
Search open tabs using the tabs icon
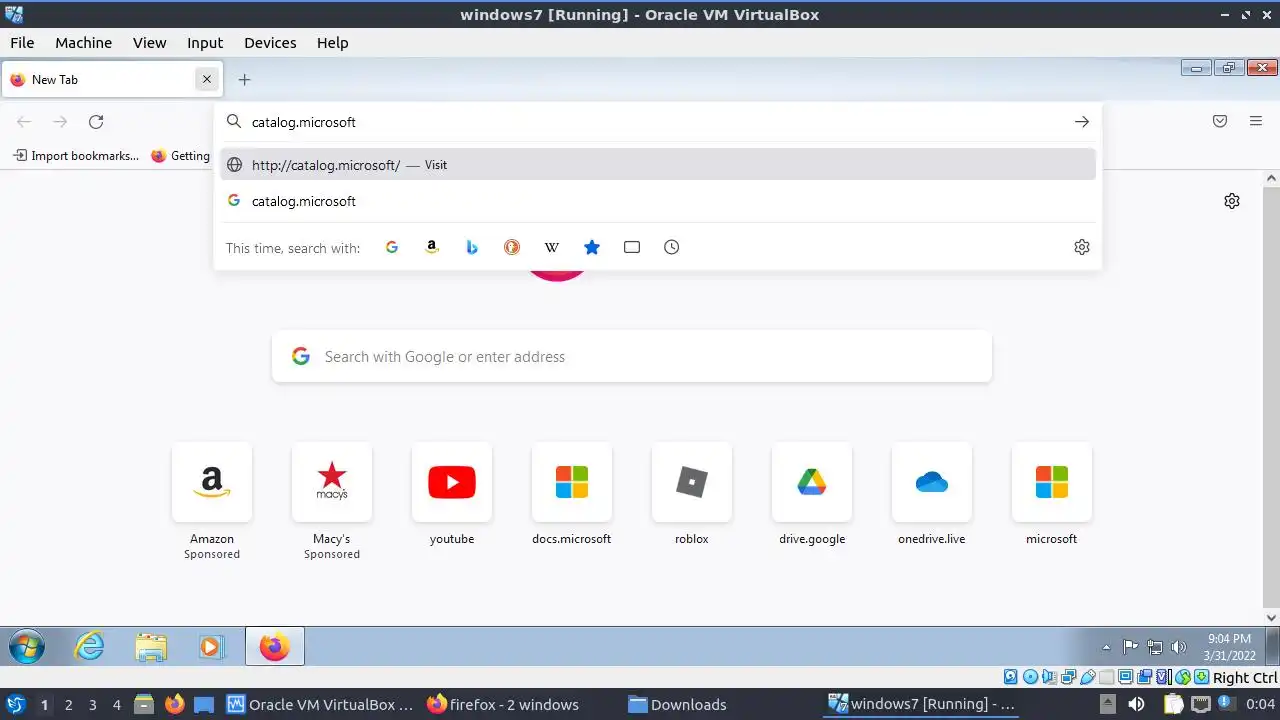632,247
